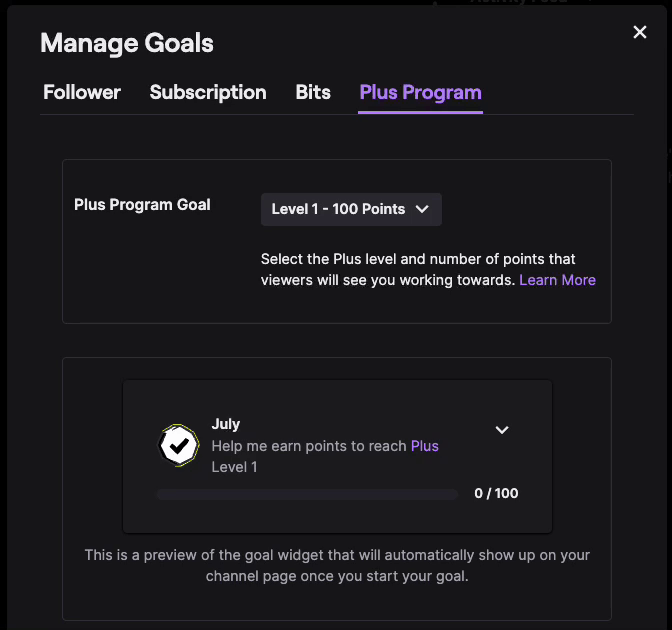Close the Manage Goals dialog

pyautogui.click(x=640, y=33)
